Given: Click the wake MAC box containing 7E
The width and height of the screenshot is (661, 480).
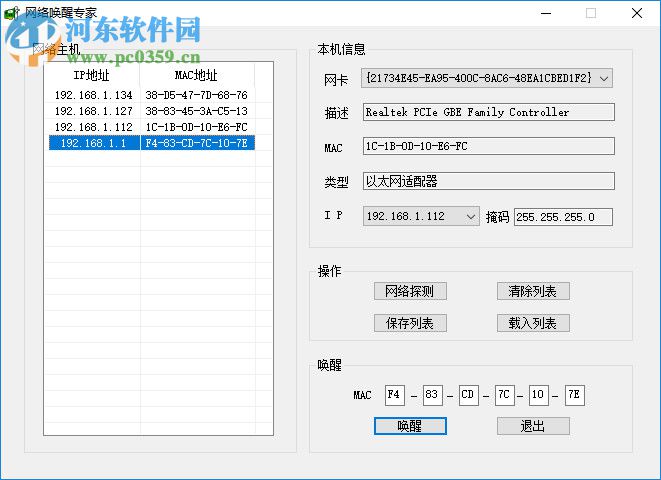Looking at the screenshot, I should (x=575, y=395).
